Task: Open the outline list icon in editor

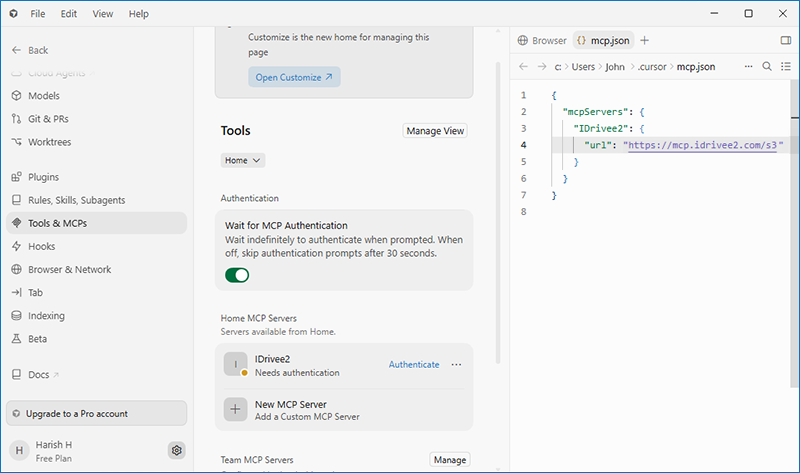Action: [x=786, y=66]
